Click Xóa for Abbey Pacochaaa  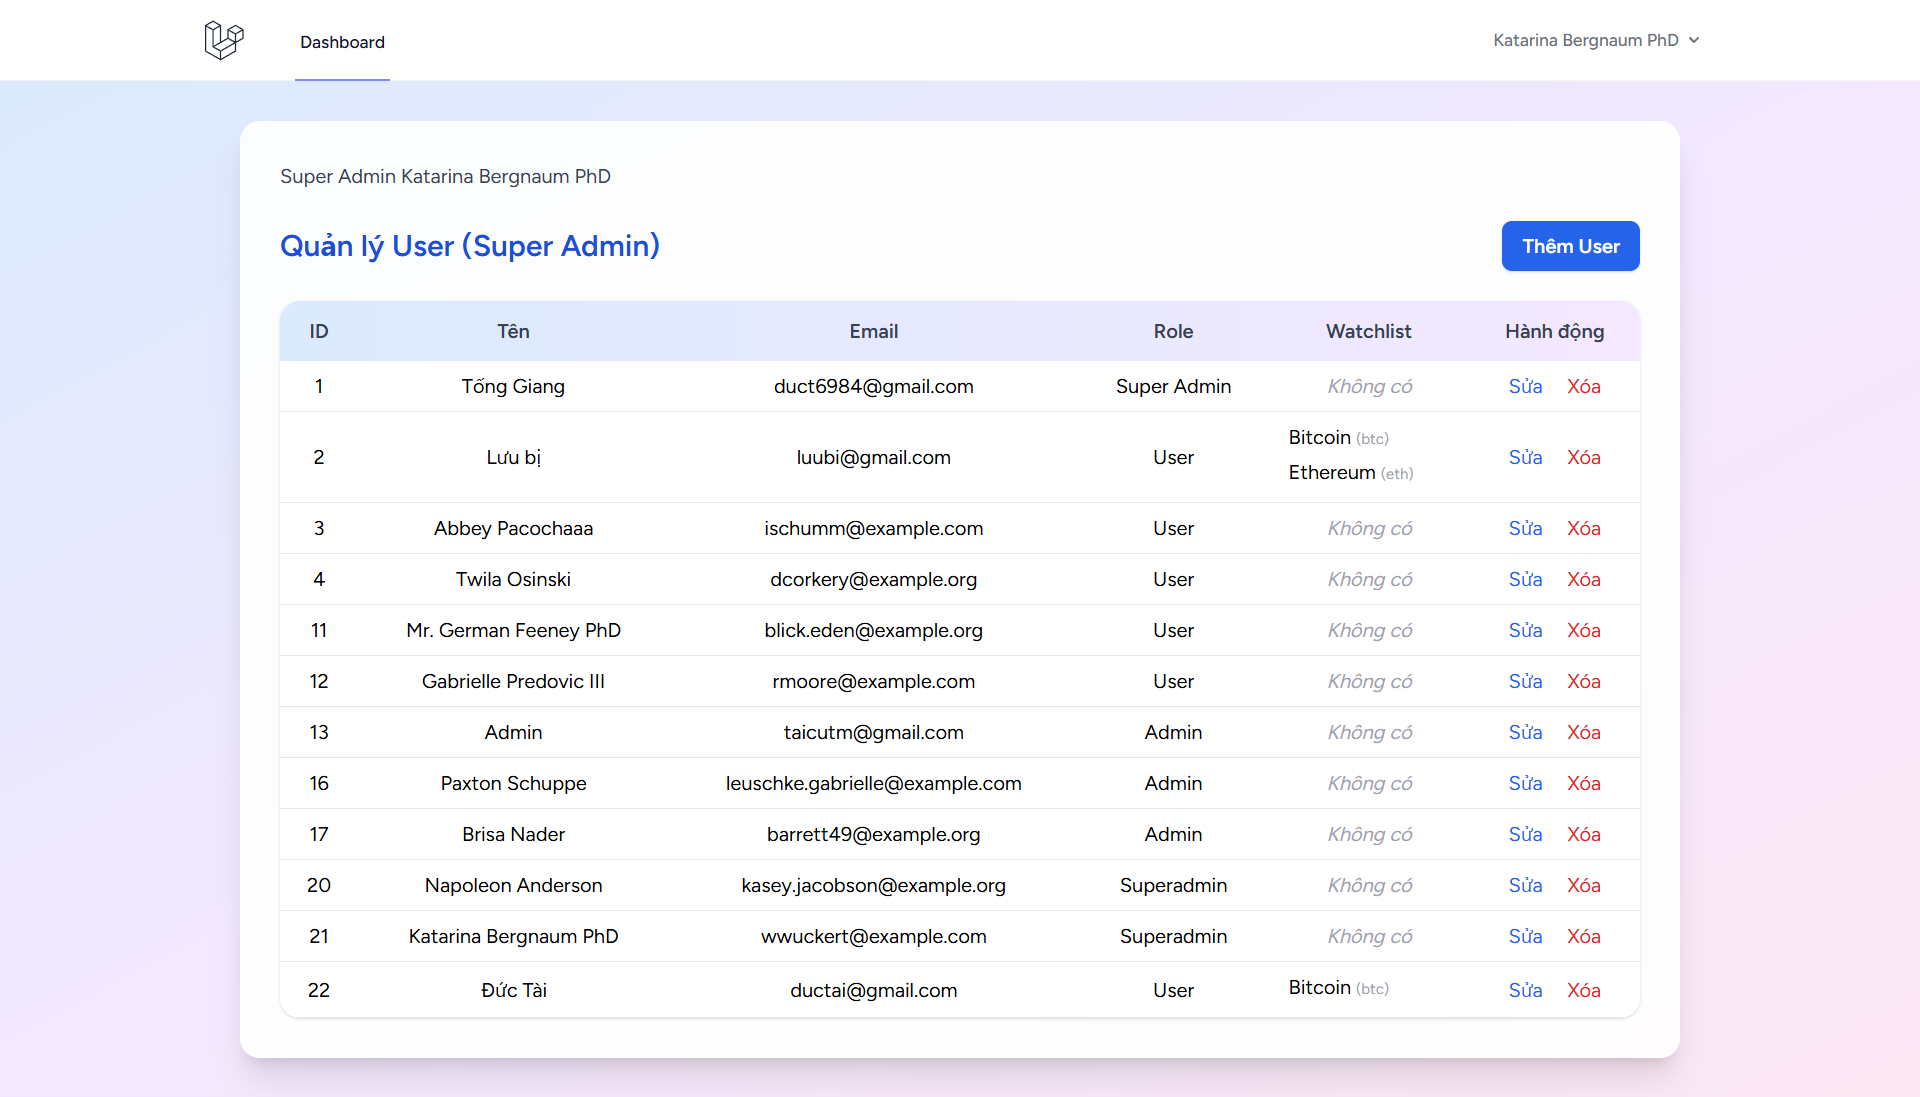coord(1583,529)
